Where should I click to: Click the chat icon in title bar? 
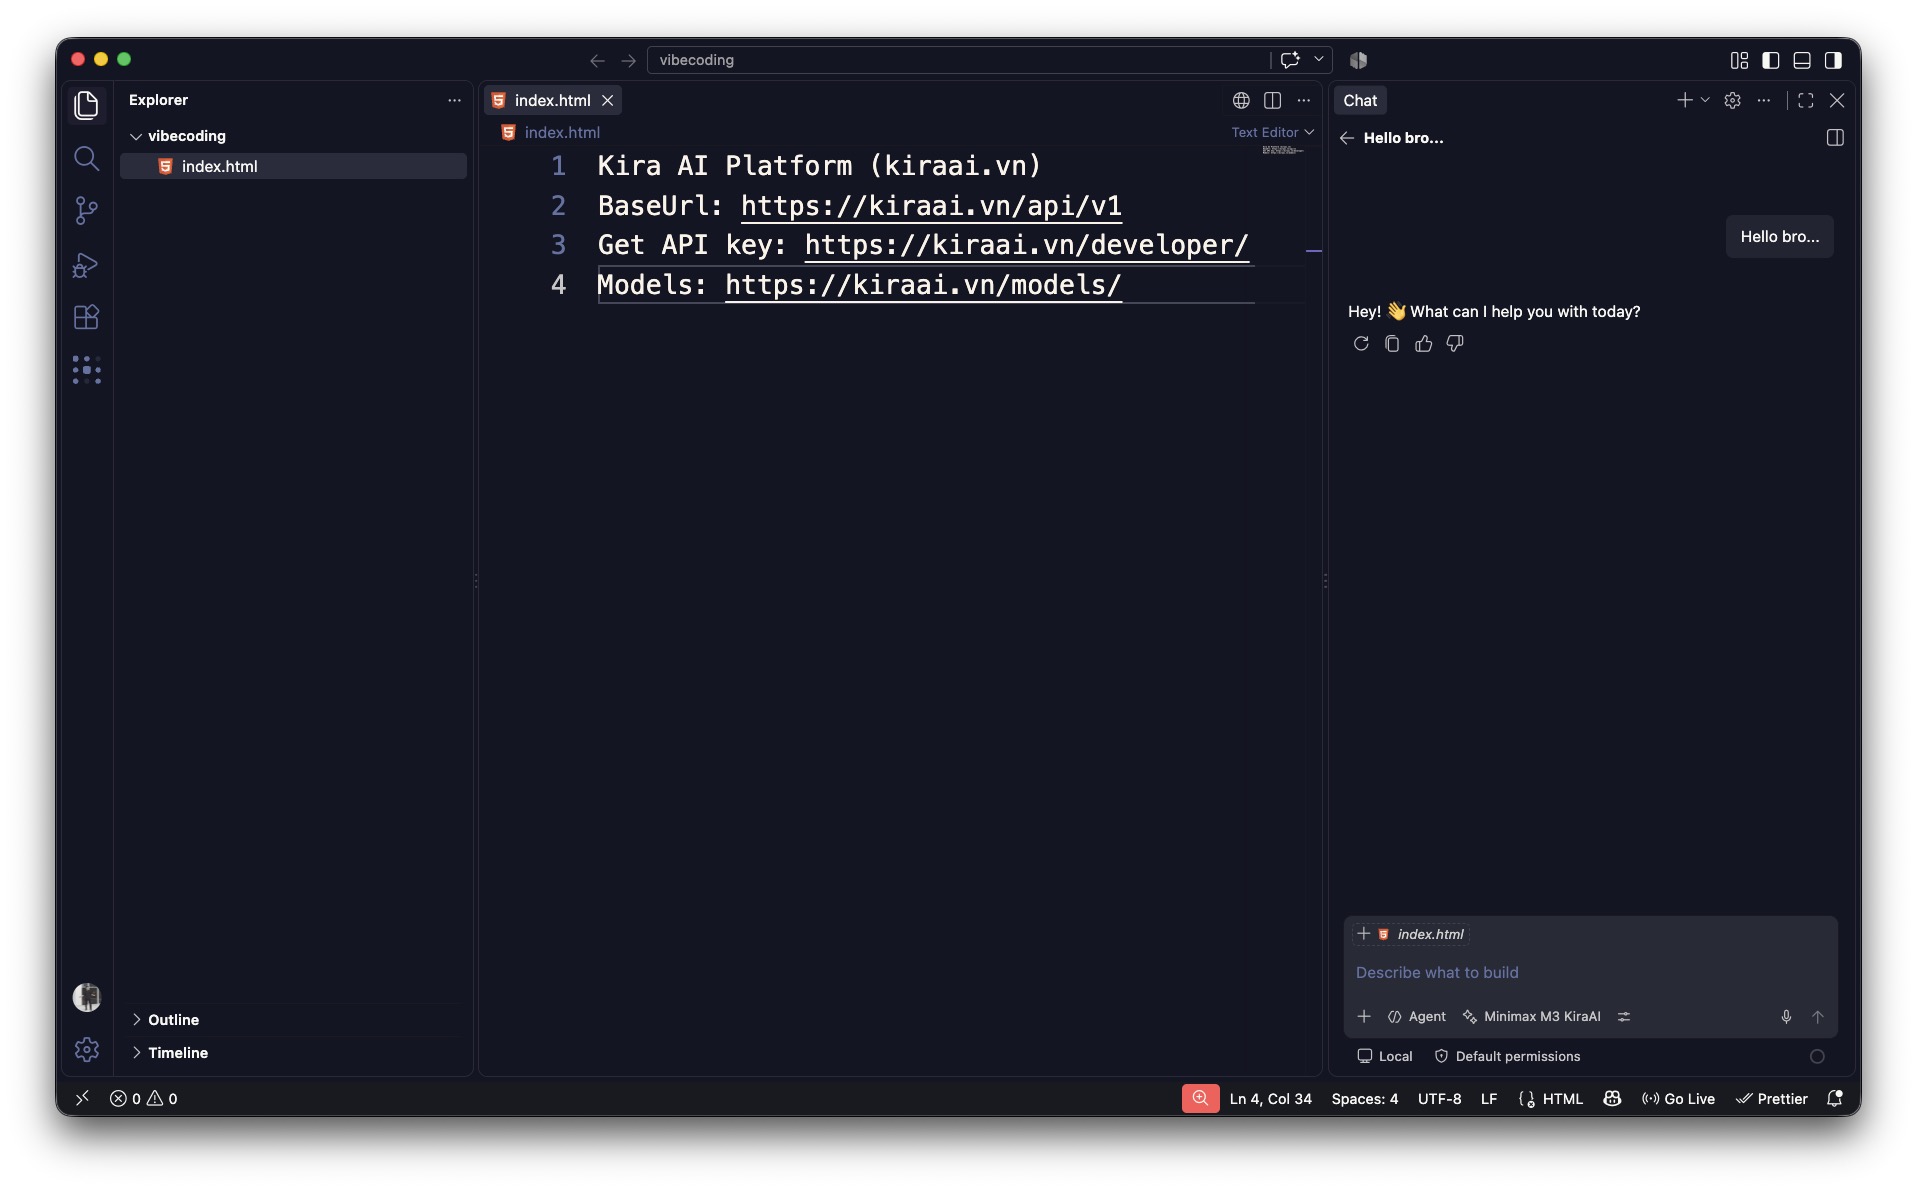(x=1290, y=60)
